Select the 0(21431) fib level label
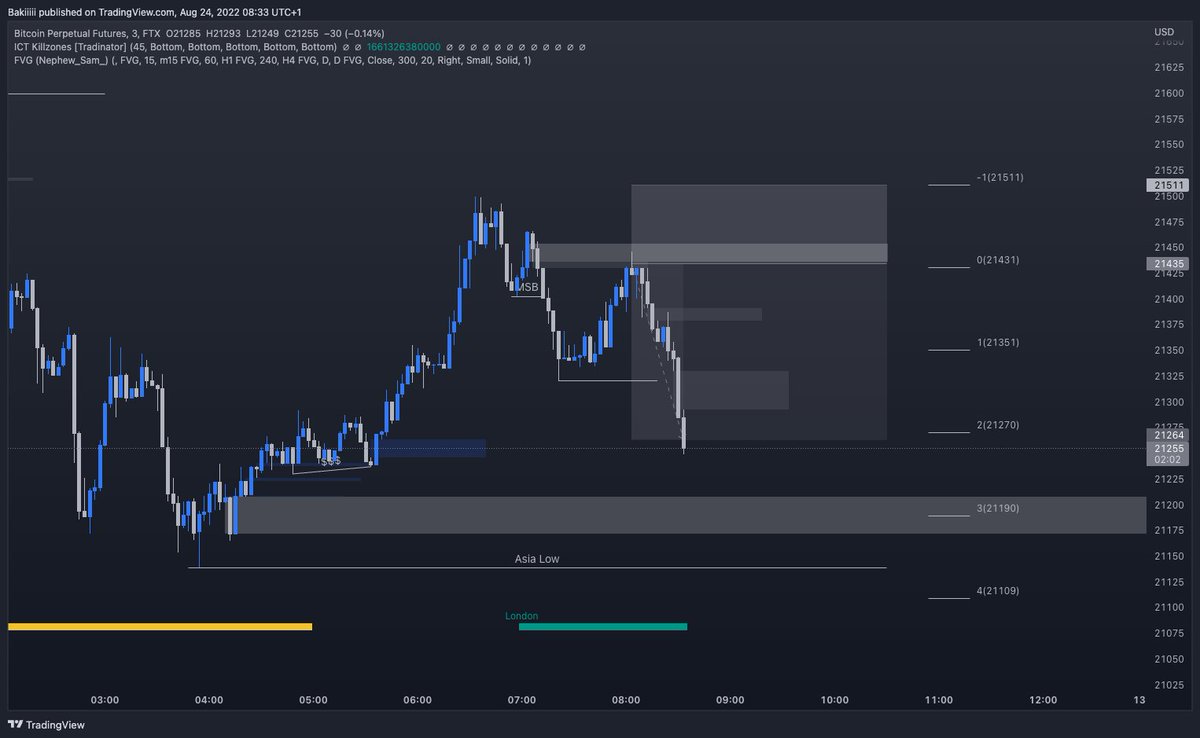The image size is (1200, 738). (1000, 260)
